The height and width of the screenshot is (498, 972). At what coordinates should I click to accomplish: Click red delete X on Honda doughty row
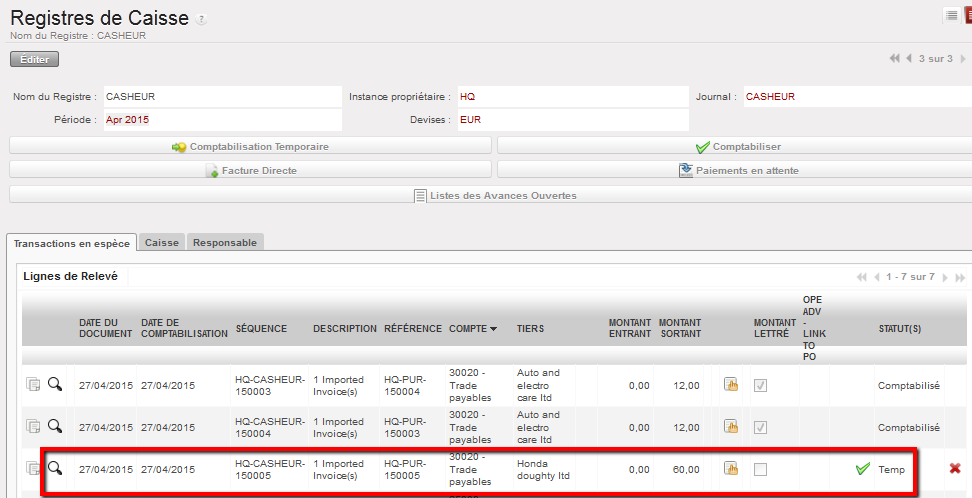tap(955, 468)
